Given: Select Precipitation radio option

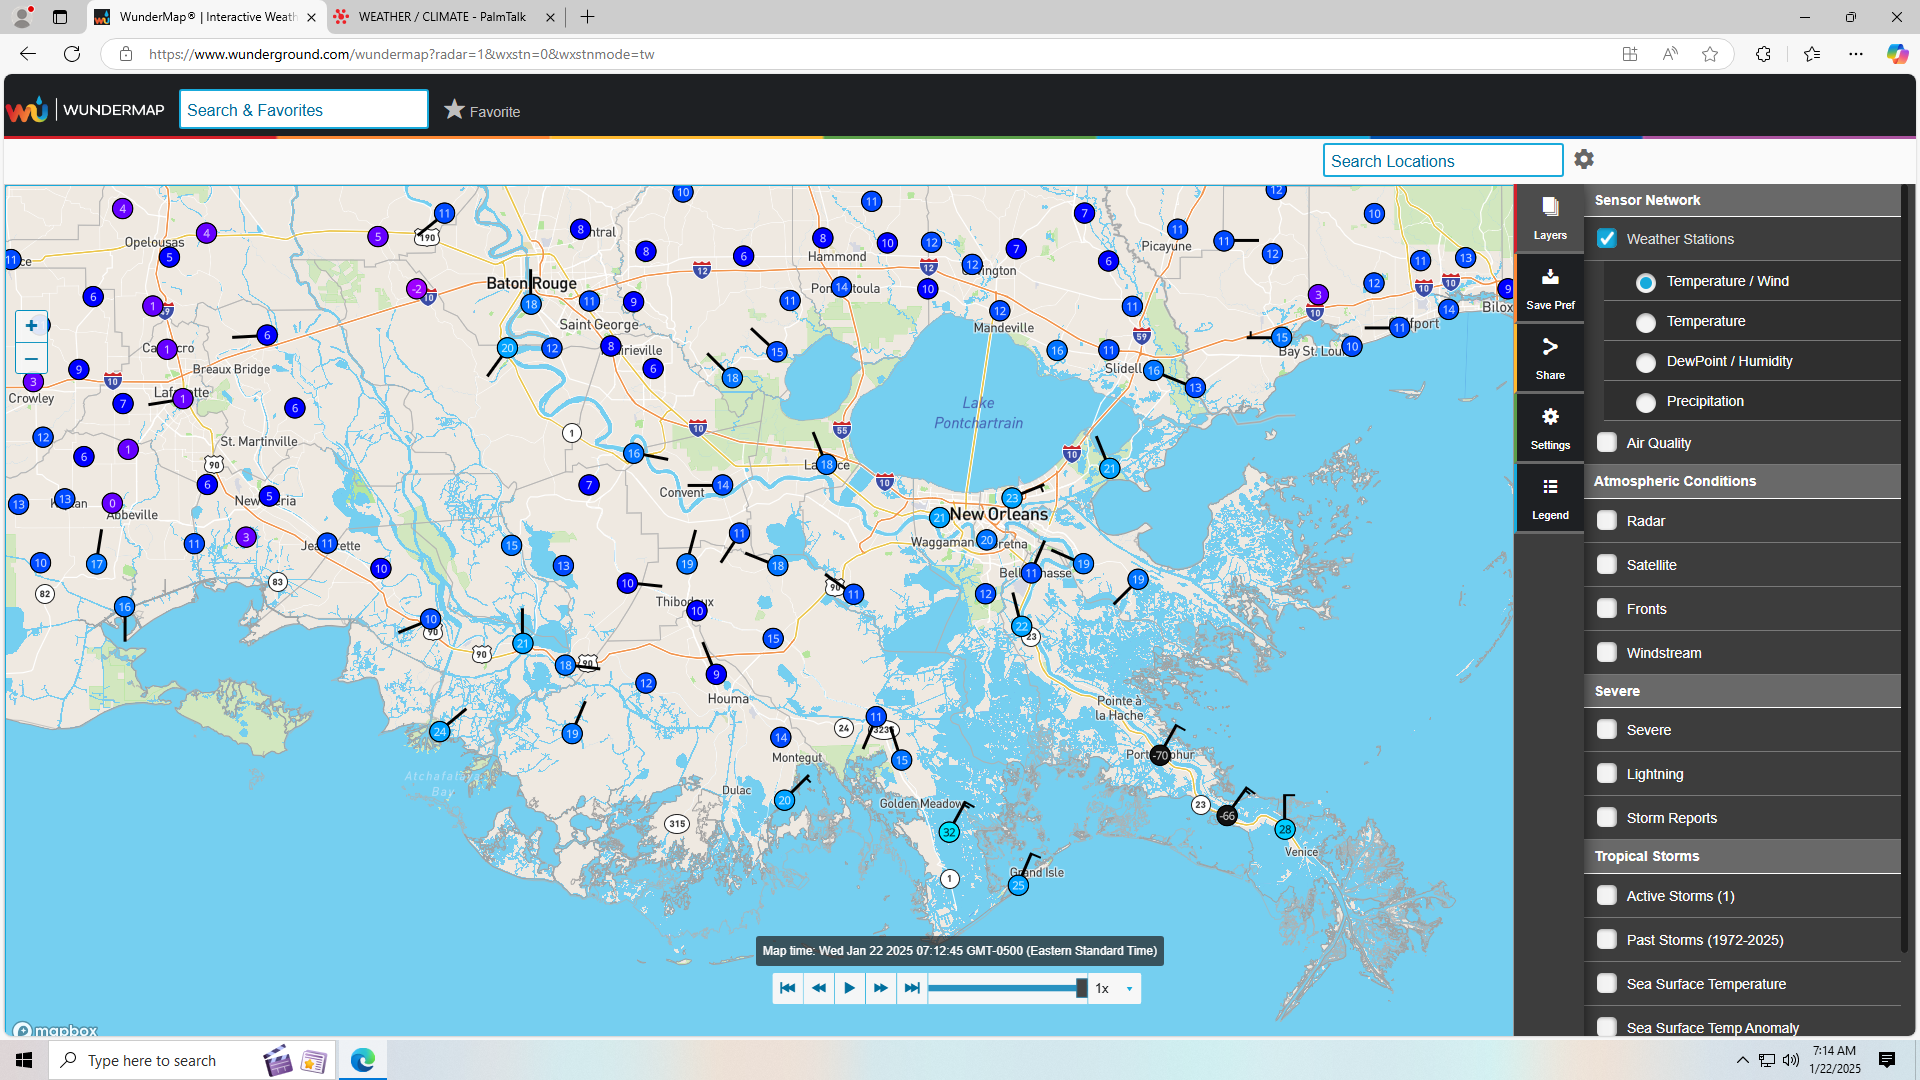Looking at the screenshot, I should tap(1646, 402).
